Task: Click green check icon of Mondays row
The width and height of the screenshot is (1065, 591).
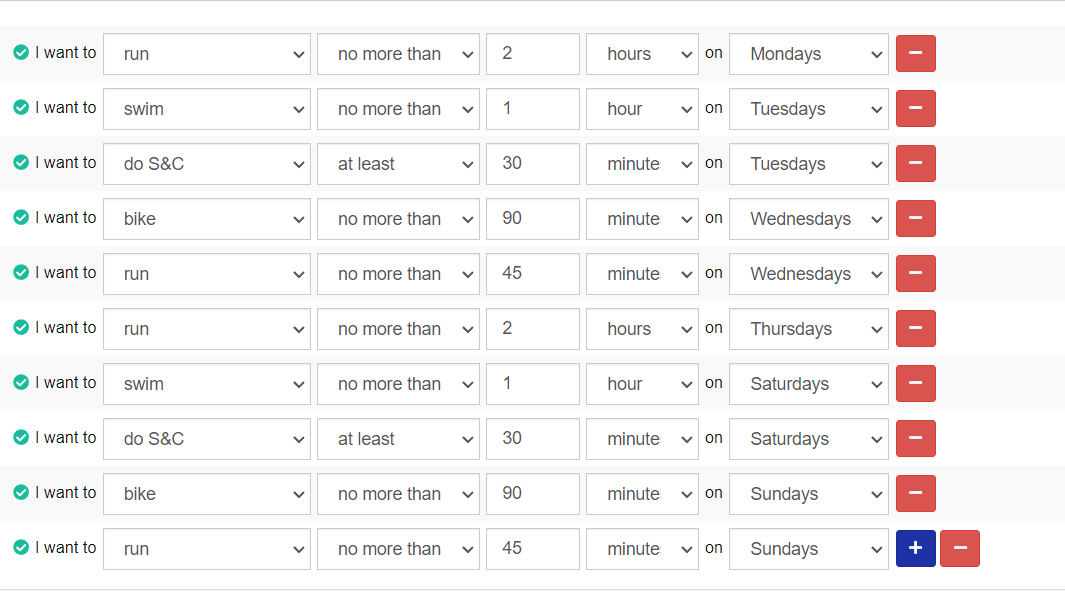Action: tap(21, 52)
